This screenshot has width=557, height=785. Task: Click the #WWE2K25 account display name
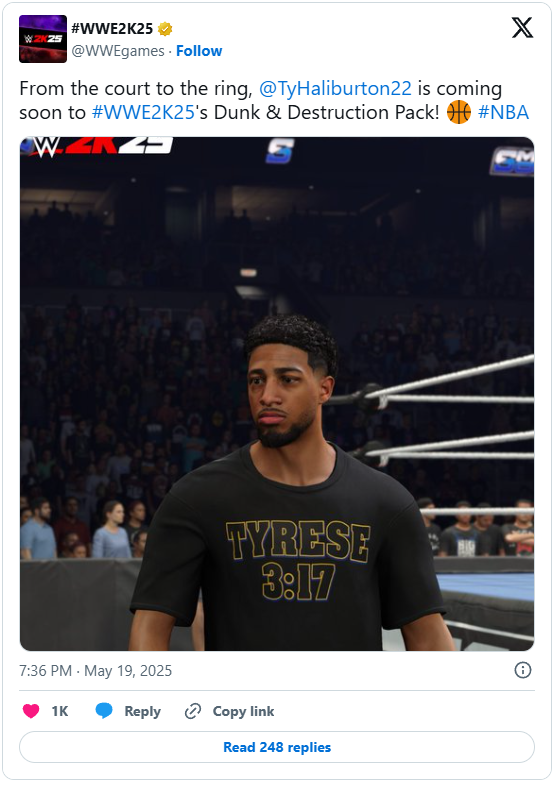coord(112,29)
